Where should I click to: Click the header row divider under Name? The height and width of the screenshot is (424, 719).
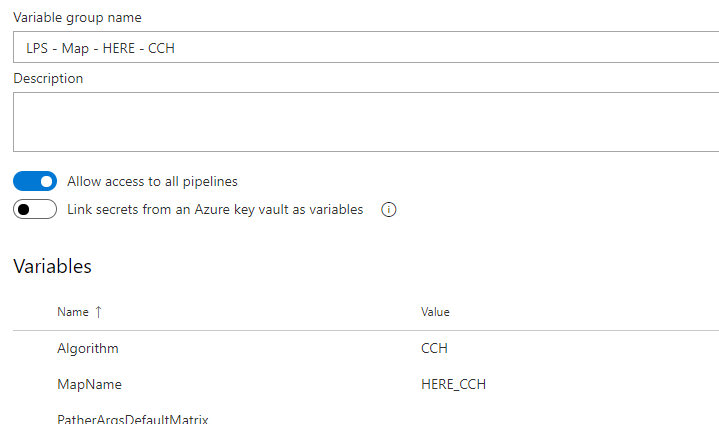[366, 330]
